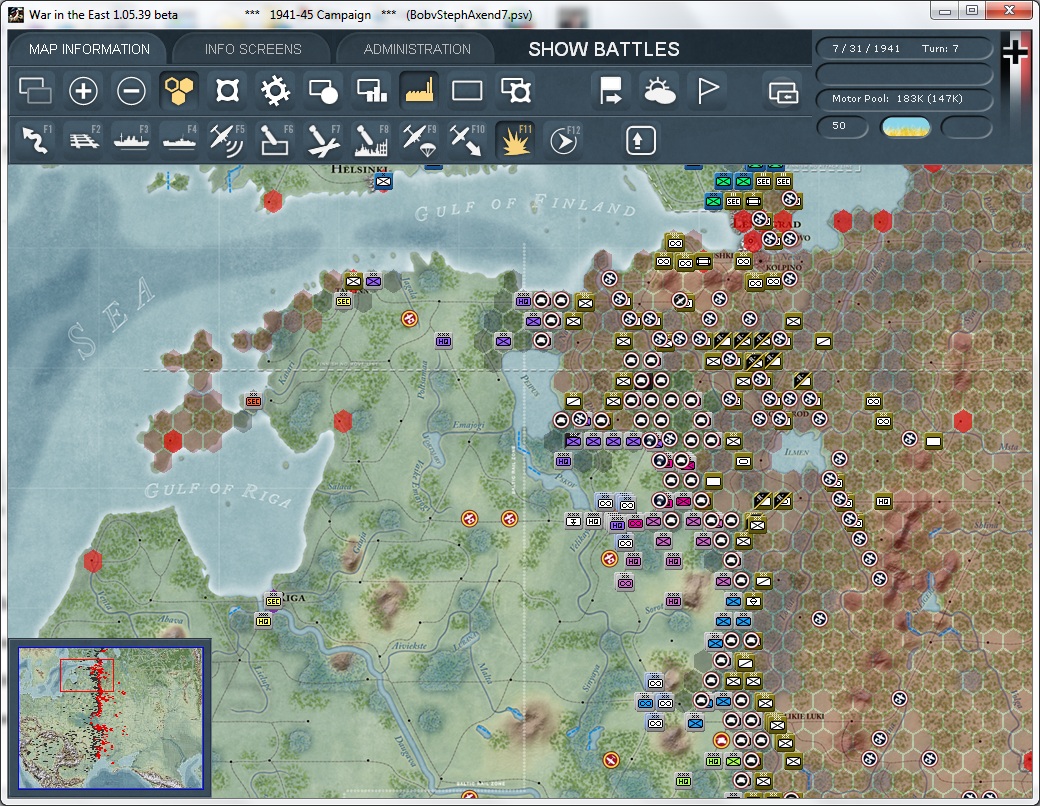Open the MAP INFORMATION tab
The image size is (1040, 806).
pyautogui.click(x=89, y=49)
